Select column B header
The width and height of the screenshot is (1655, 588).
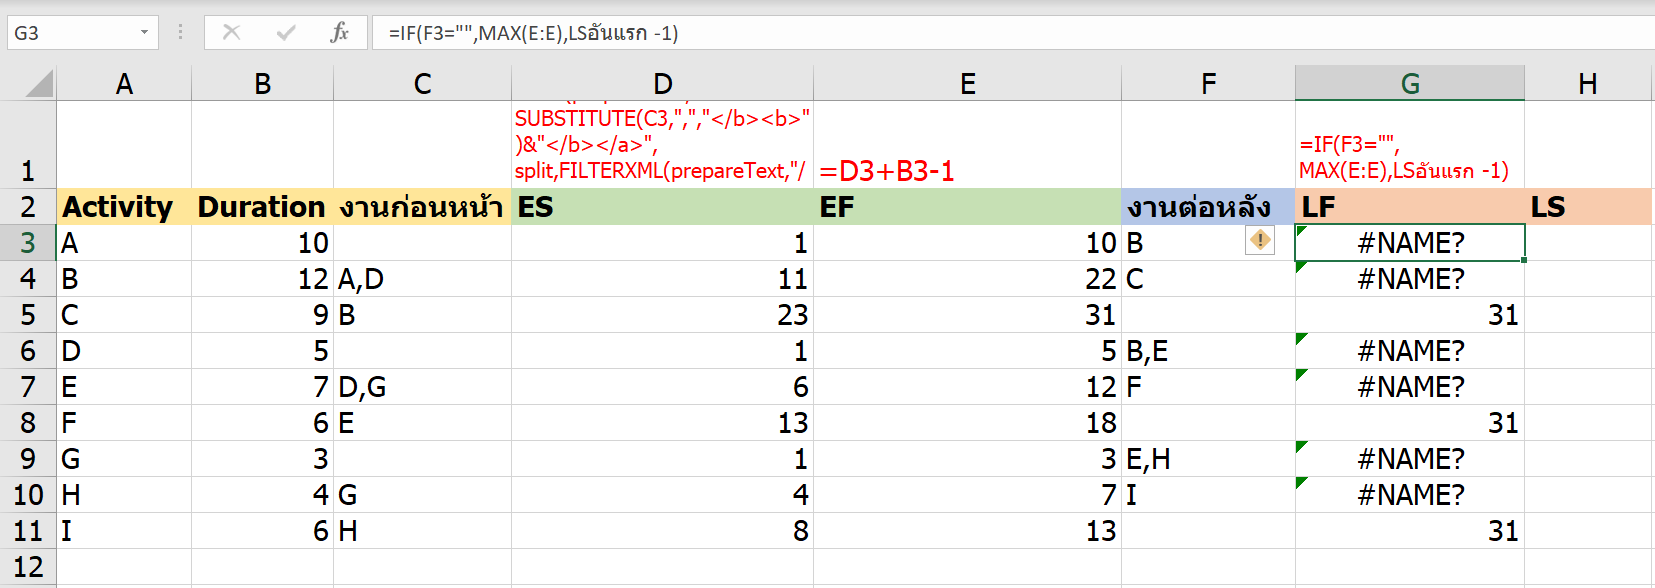[262, 84]
